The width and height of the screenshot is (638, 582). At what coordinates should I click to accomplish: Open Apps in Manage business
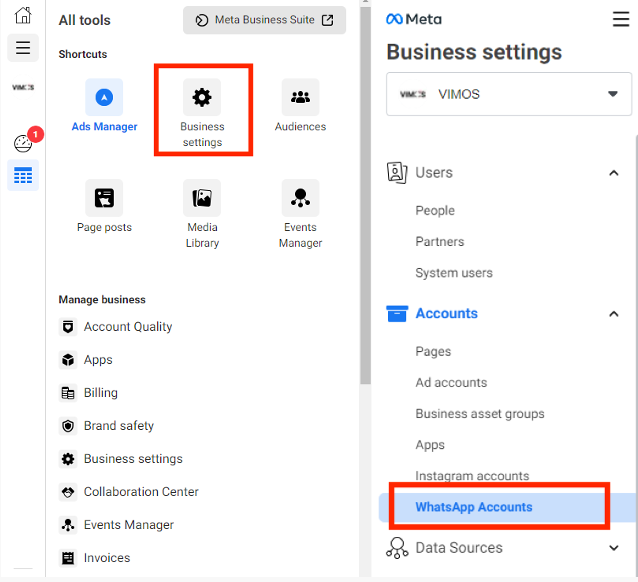coord(98,360)
